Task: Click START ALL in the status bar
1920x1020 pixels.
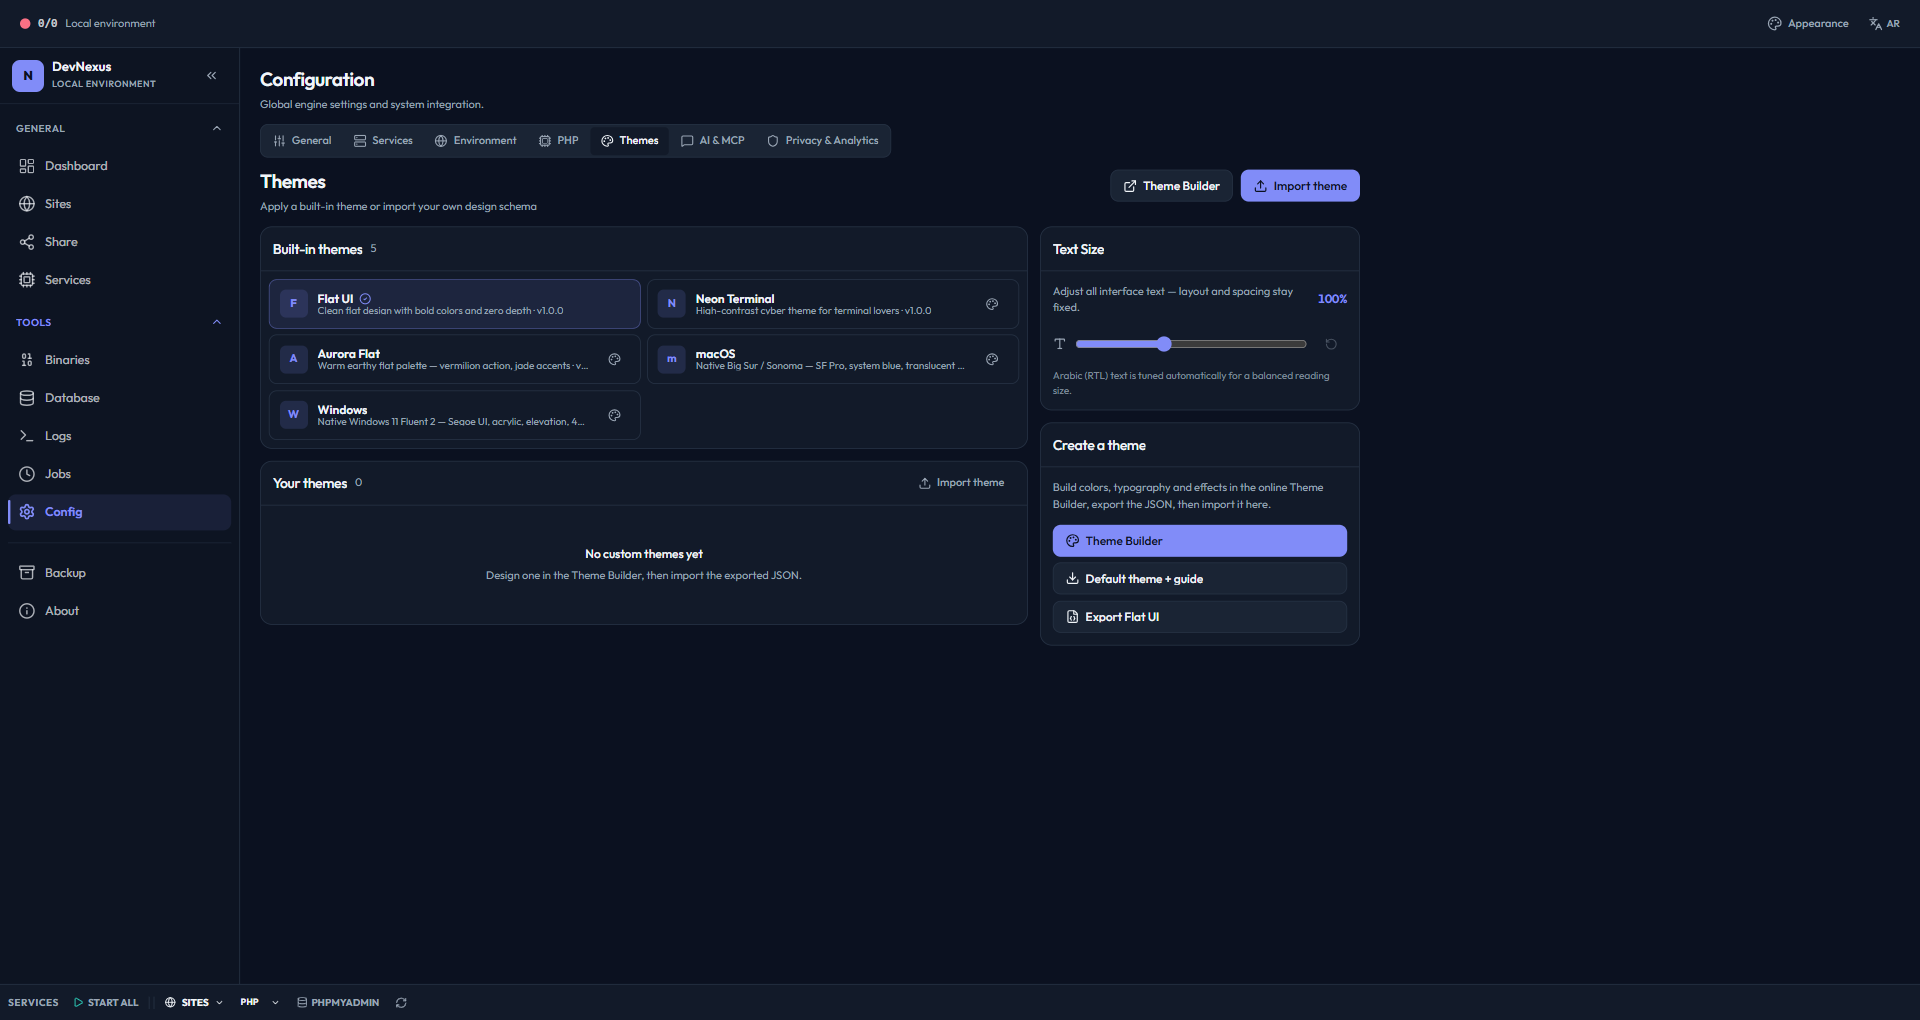Action: pos(106,1002)
